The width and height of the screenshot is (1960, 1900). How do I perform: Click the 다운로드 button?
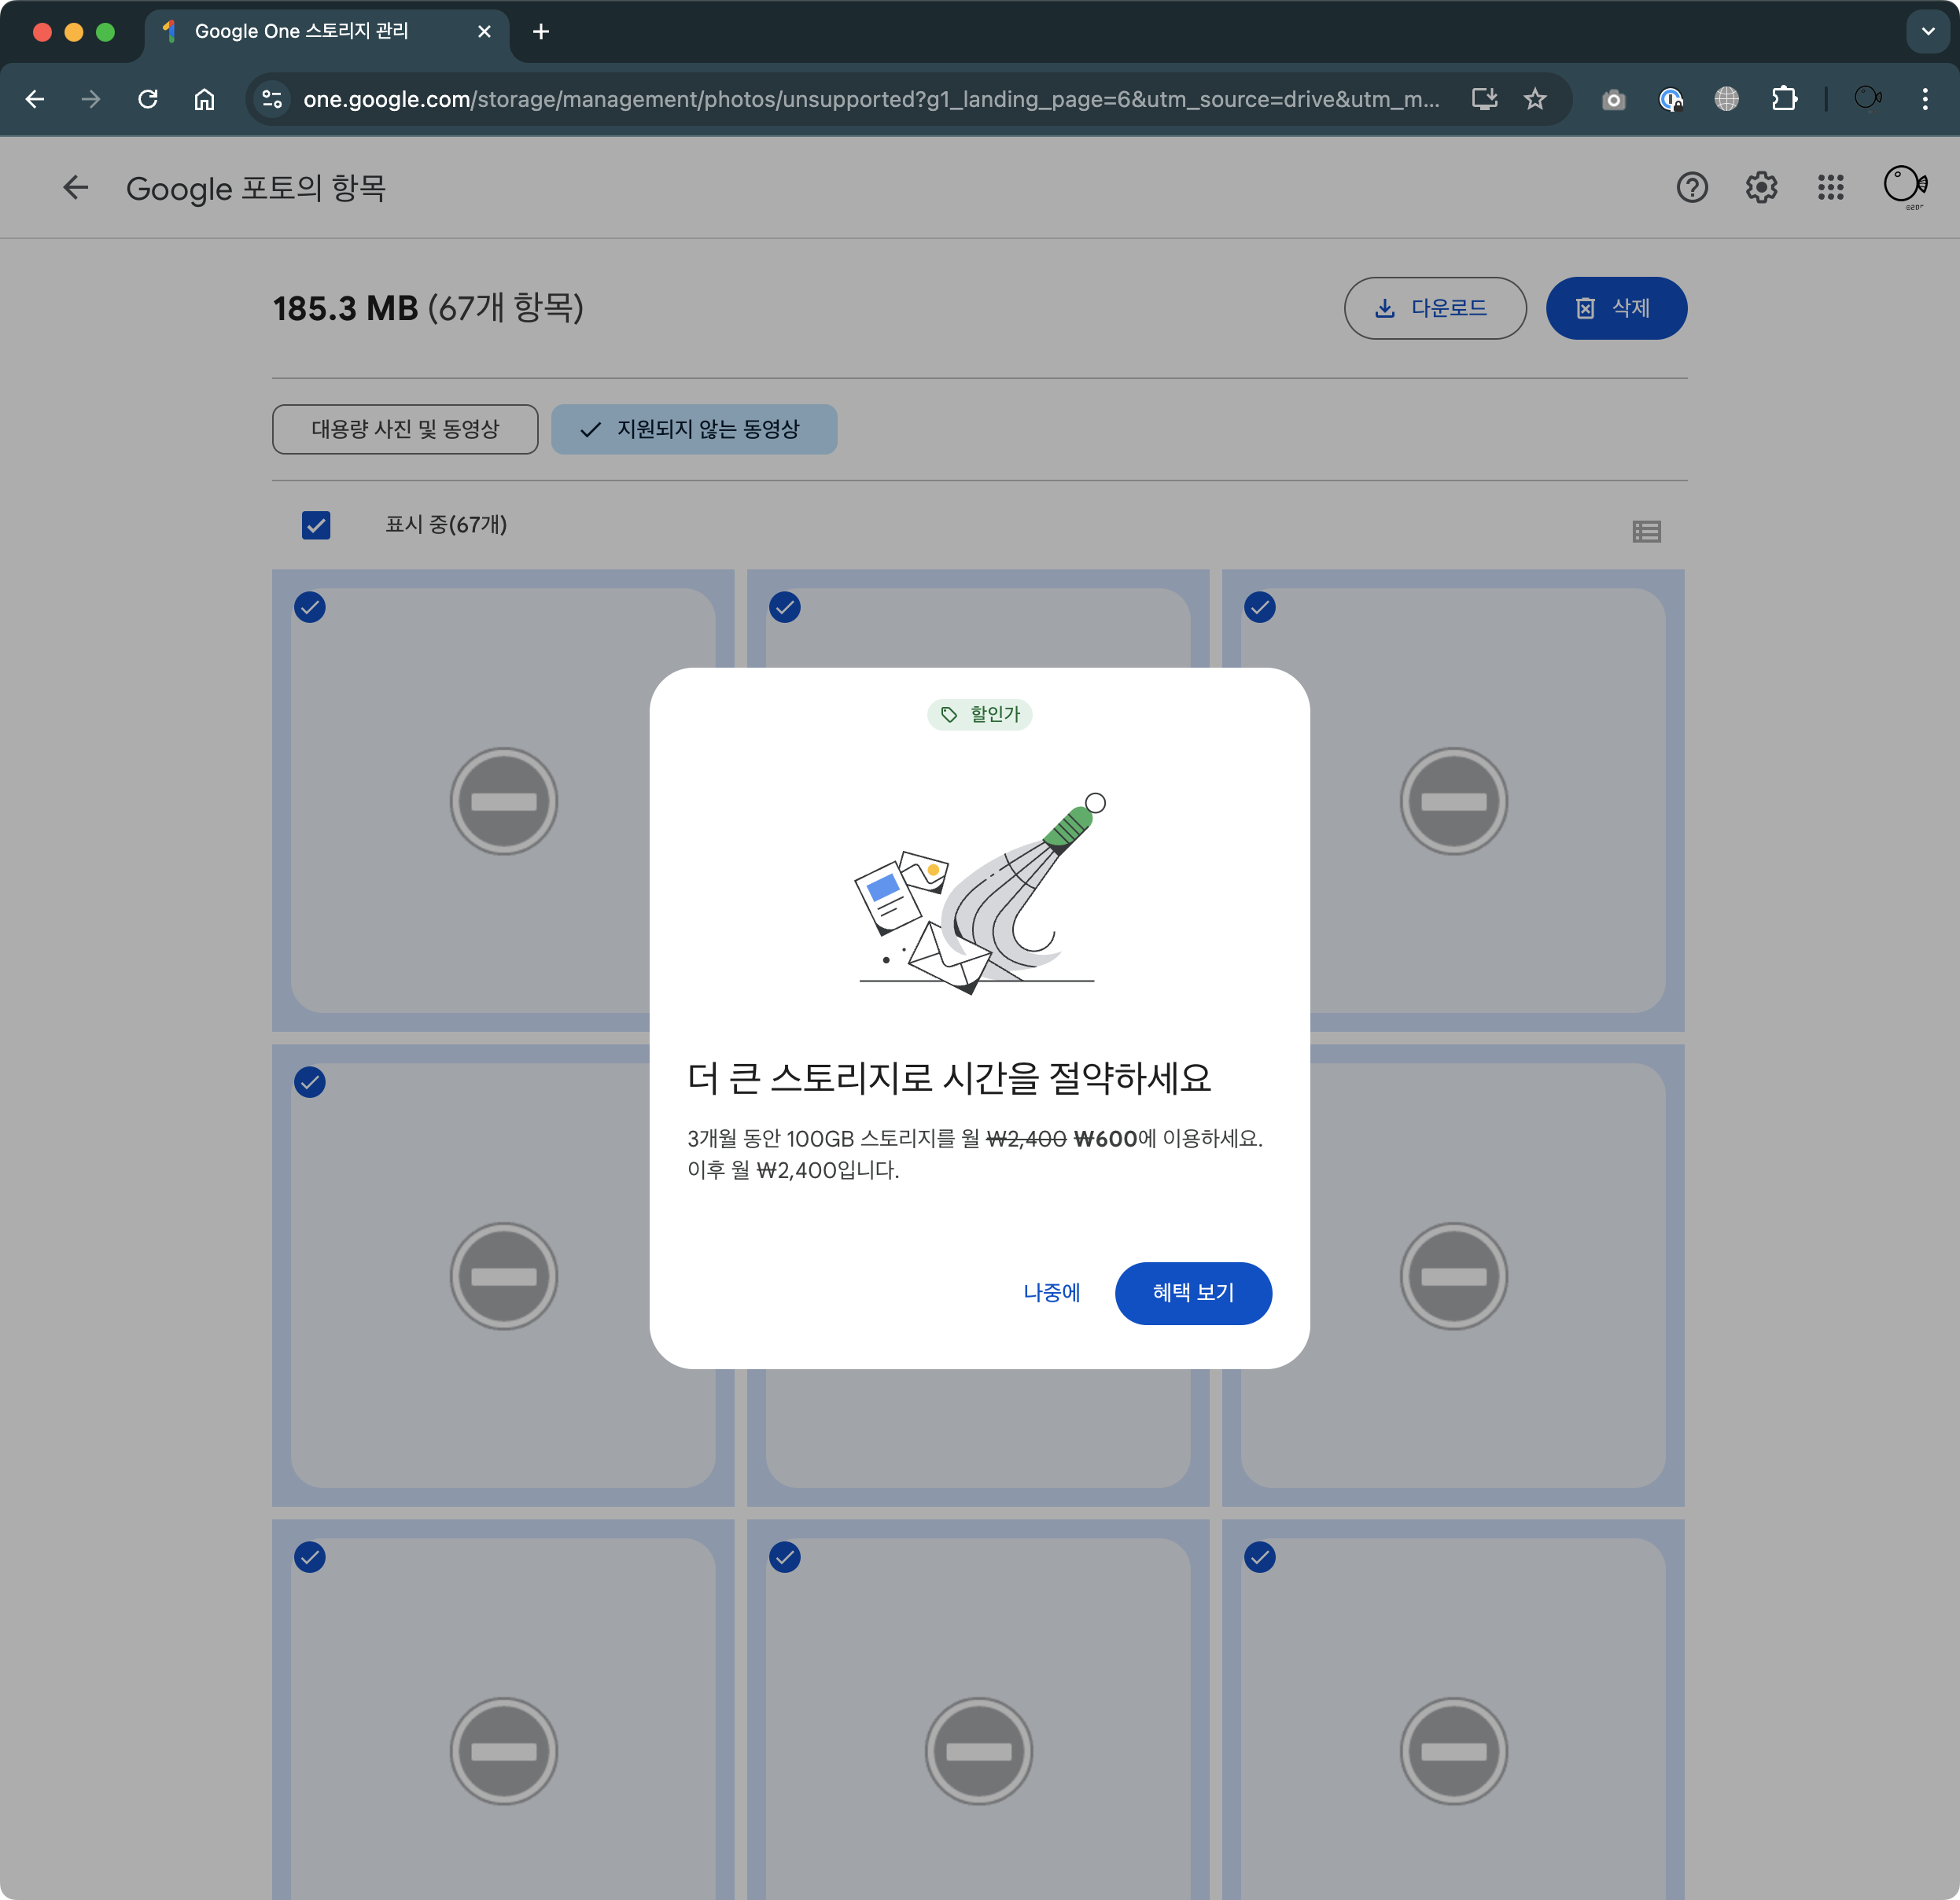pyautogui.click(x=1434, y=308)
